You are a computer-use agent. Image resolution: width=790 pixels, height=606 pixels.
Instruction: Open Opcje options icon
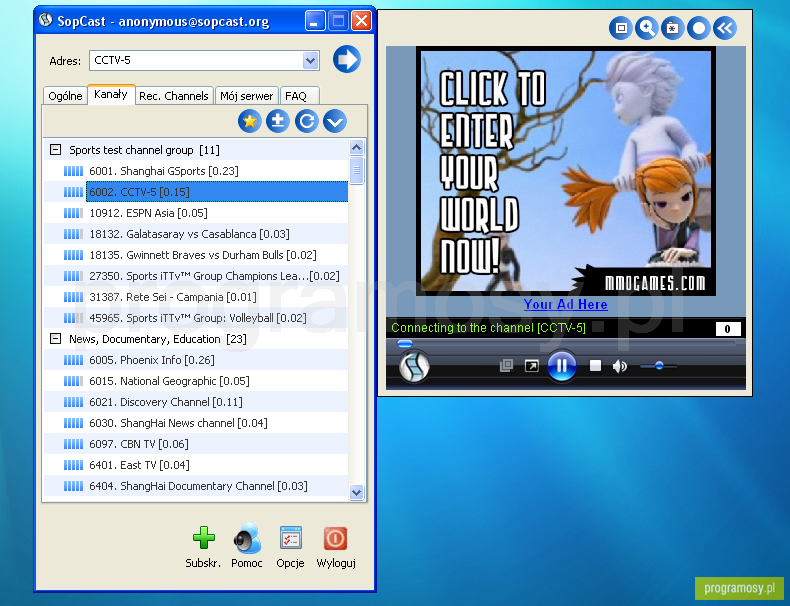pyautogui.click(x=291, y=538)
